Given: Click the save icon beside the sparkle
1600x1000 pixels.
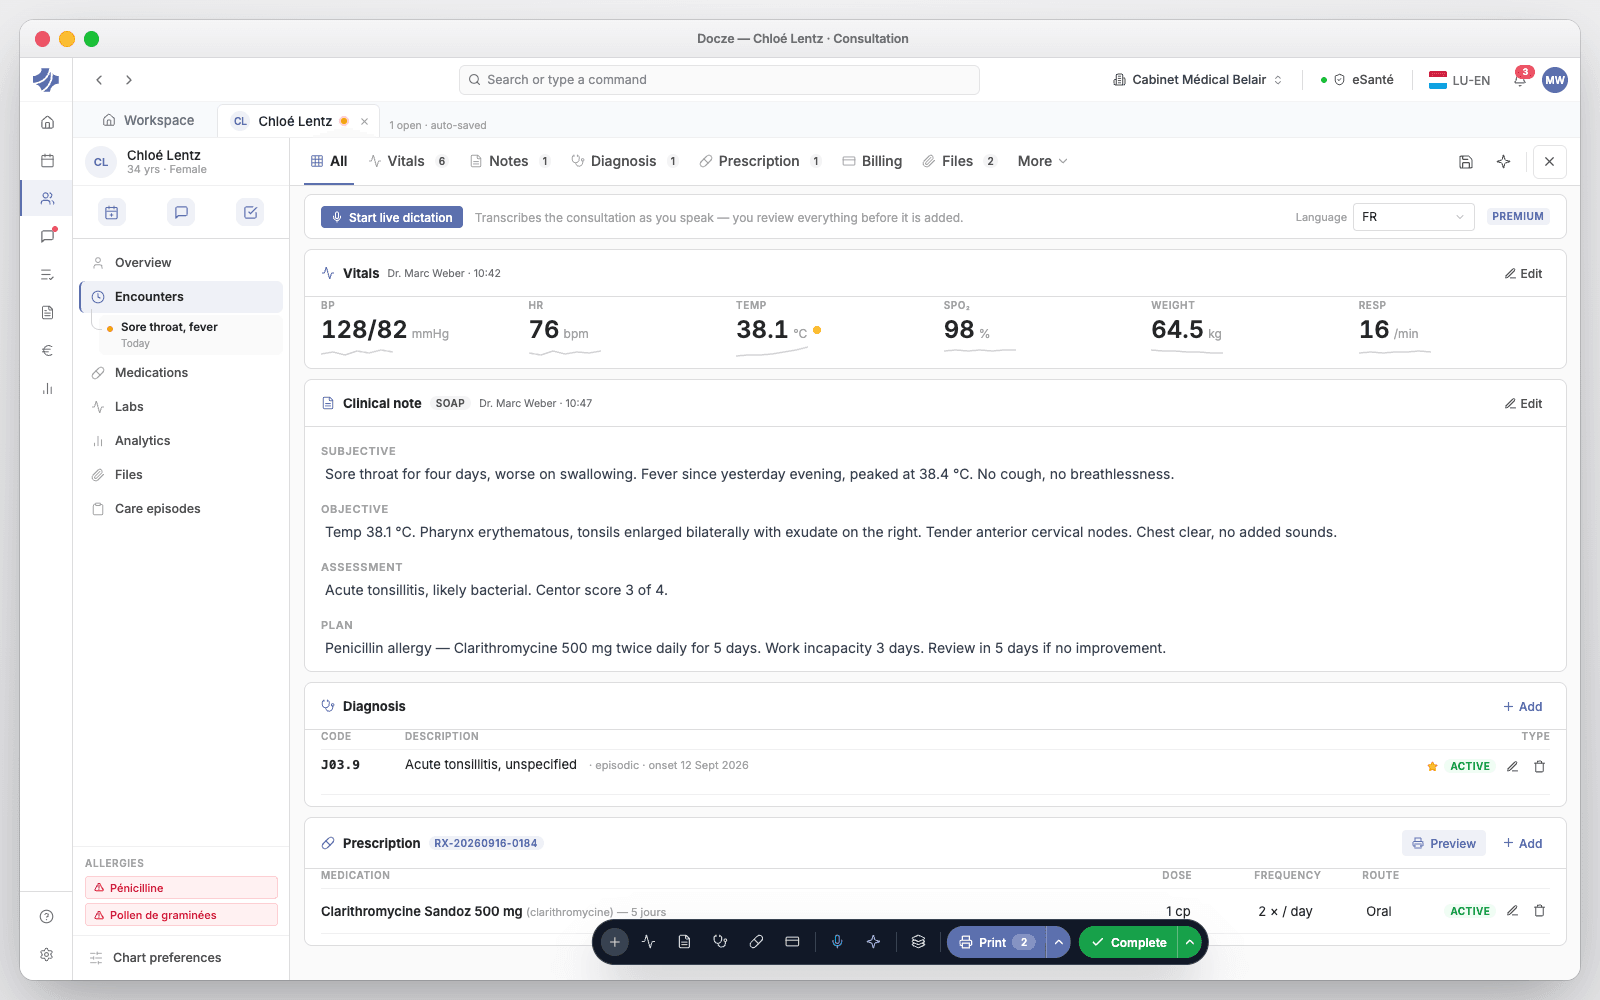Looking at the screenshot, I should click(1466, 162).
